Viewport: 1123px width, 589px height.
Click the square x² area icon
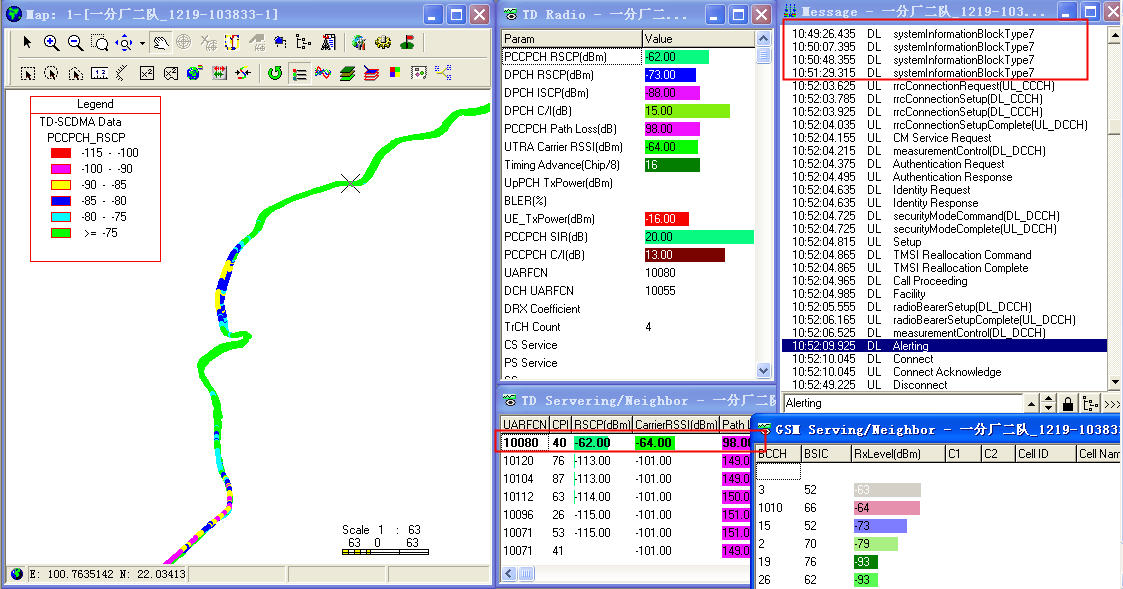[147, 73]
